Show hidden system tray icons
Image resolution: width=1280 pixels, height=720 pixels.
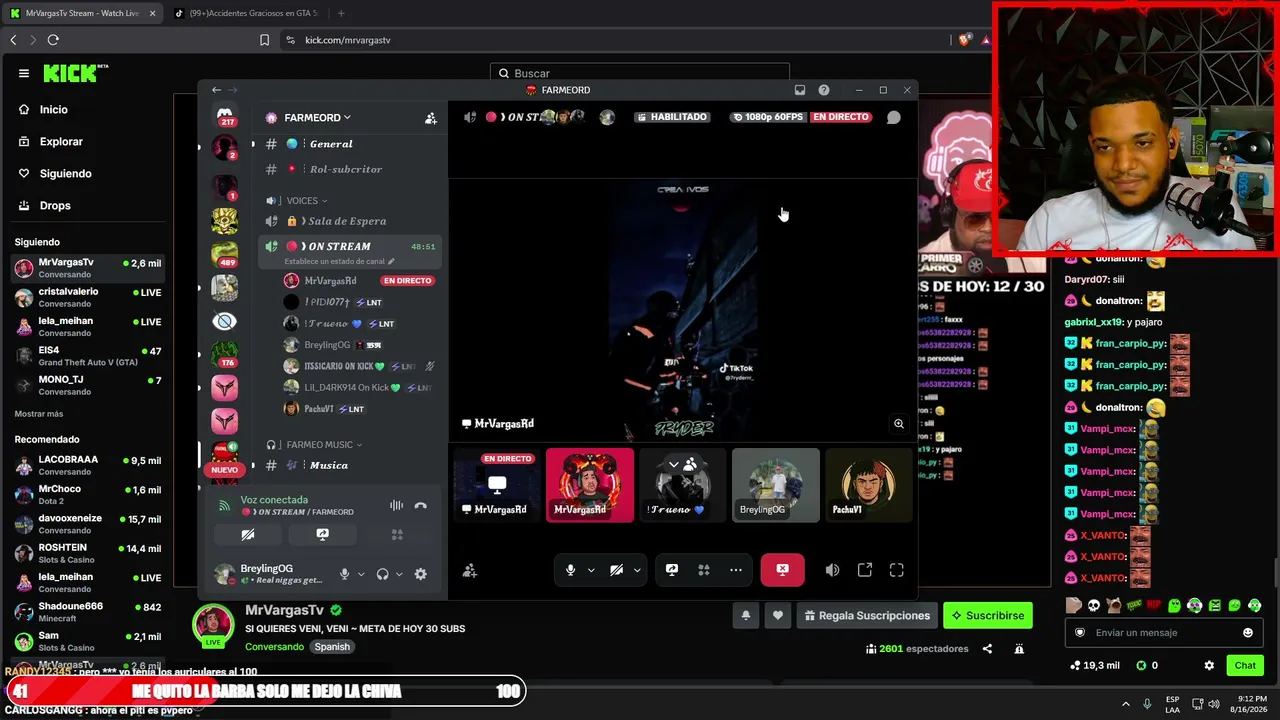[x=1125, y=704]
